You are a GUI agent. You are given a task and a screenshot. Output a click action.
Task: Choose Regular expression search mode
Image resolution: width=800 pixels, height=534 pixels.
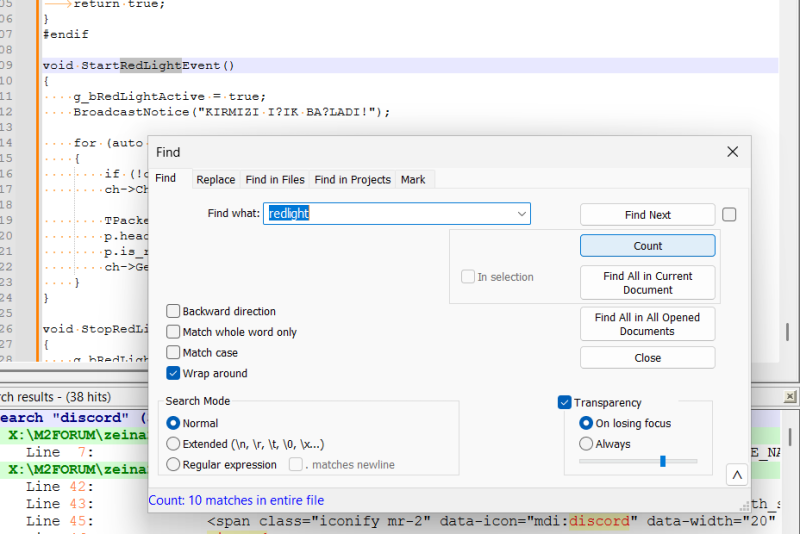click(174, 465)
